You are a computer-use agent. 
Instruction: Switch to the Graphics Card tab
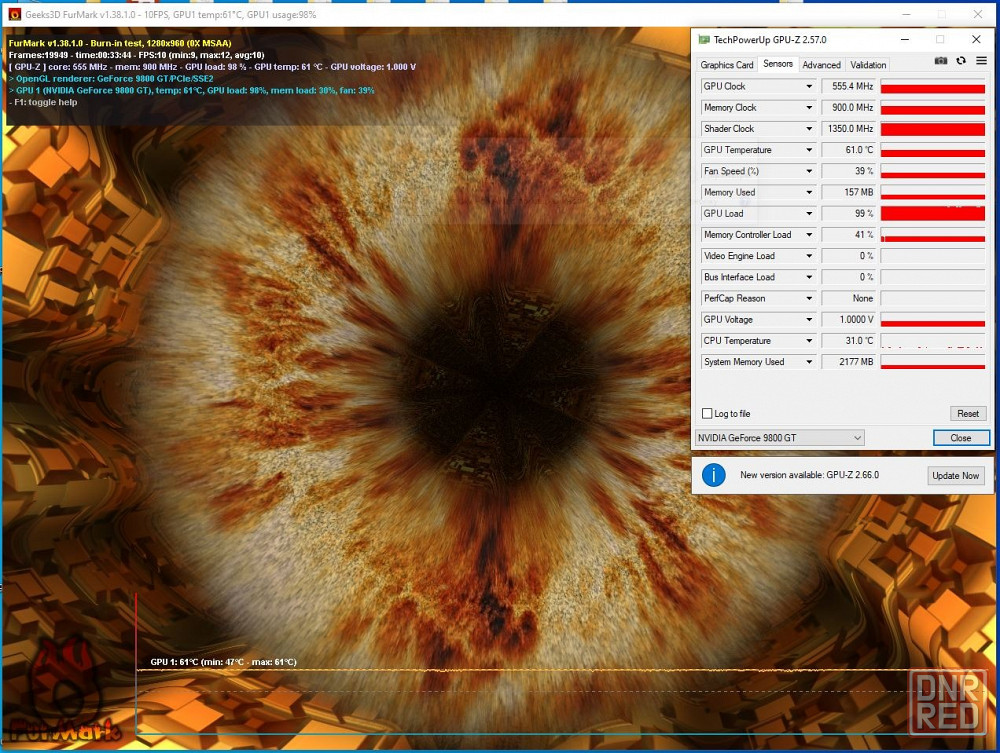726,64
